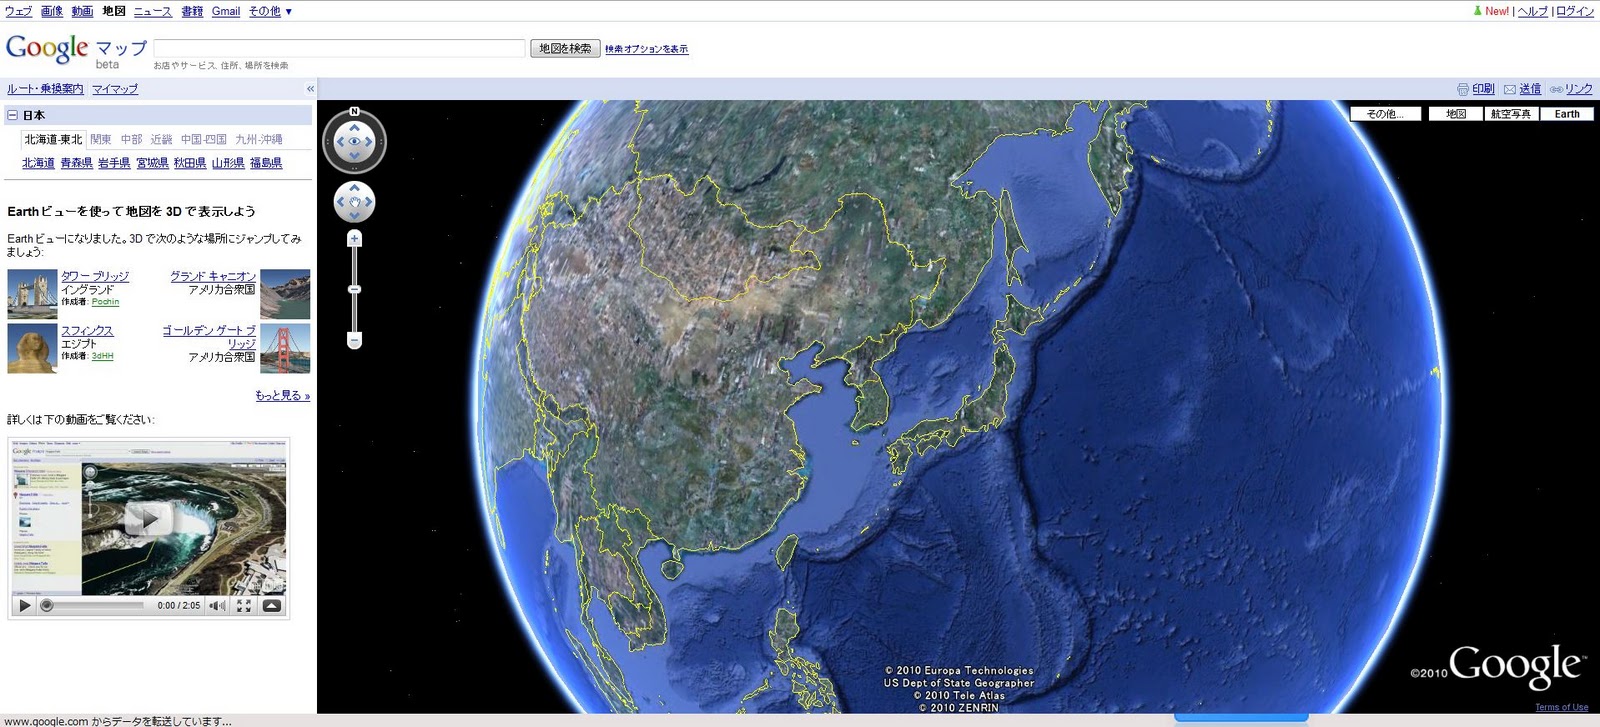Viewport: 1600px width, 727px height.
Task: Open the マイマップ link
Action: pos(115,89)
